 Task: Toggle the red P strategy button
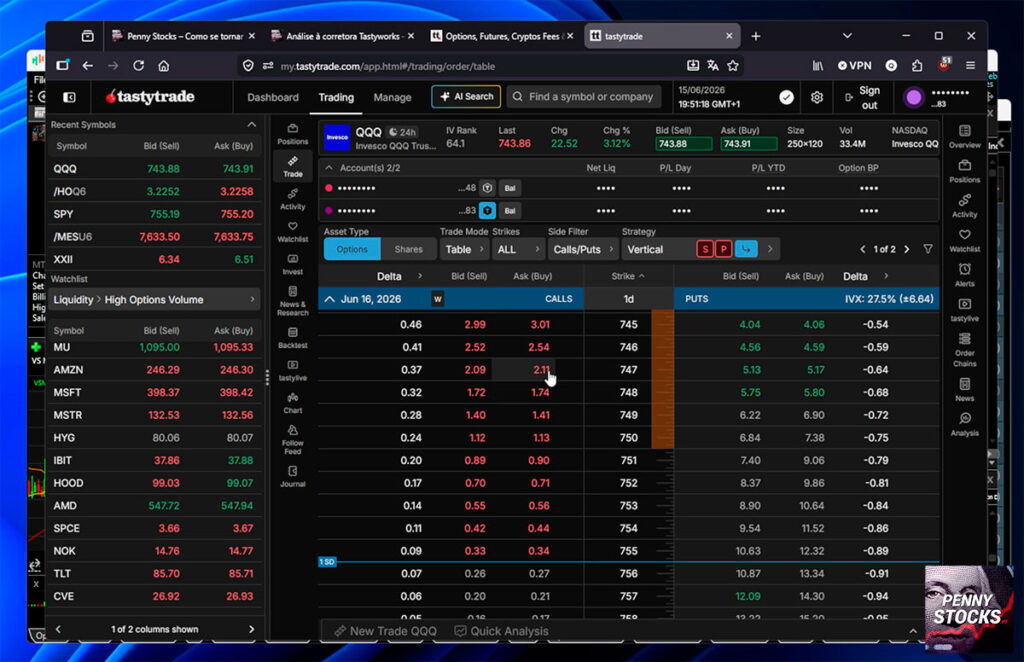(x=723, y=249)
